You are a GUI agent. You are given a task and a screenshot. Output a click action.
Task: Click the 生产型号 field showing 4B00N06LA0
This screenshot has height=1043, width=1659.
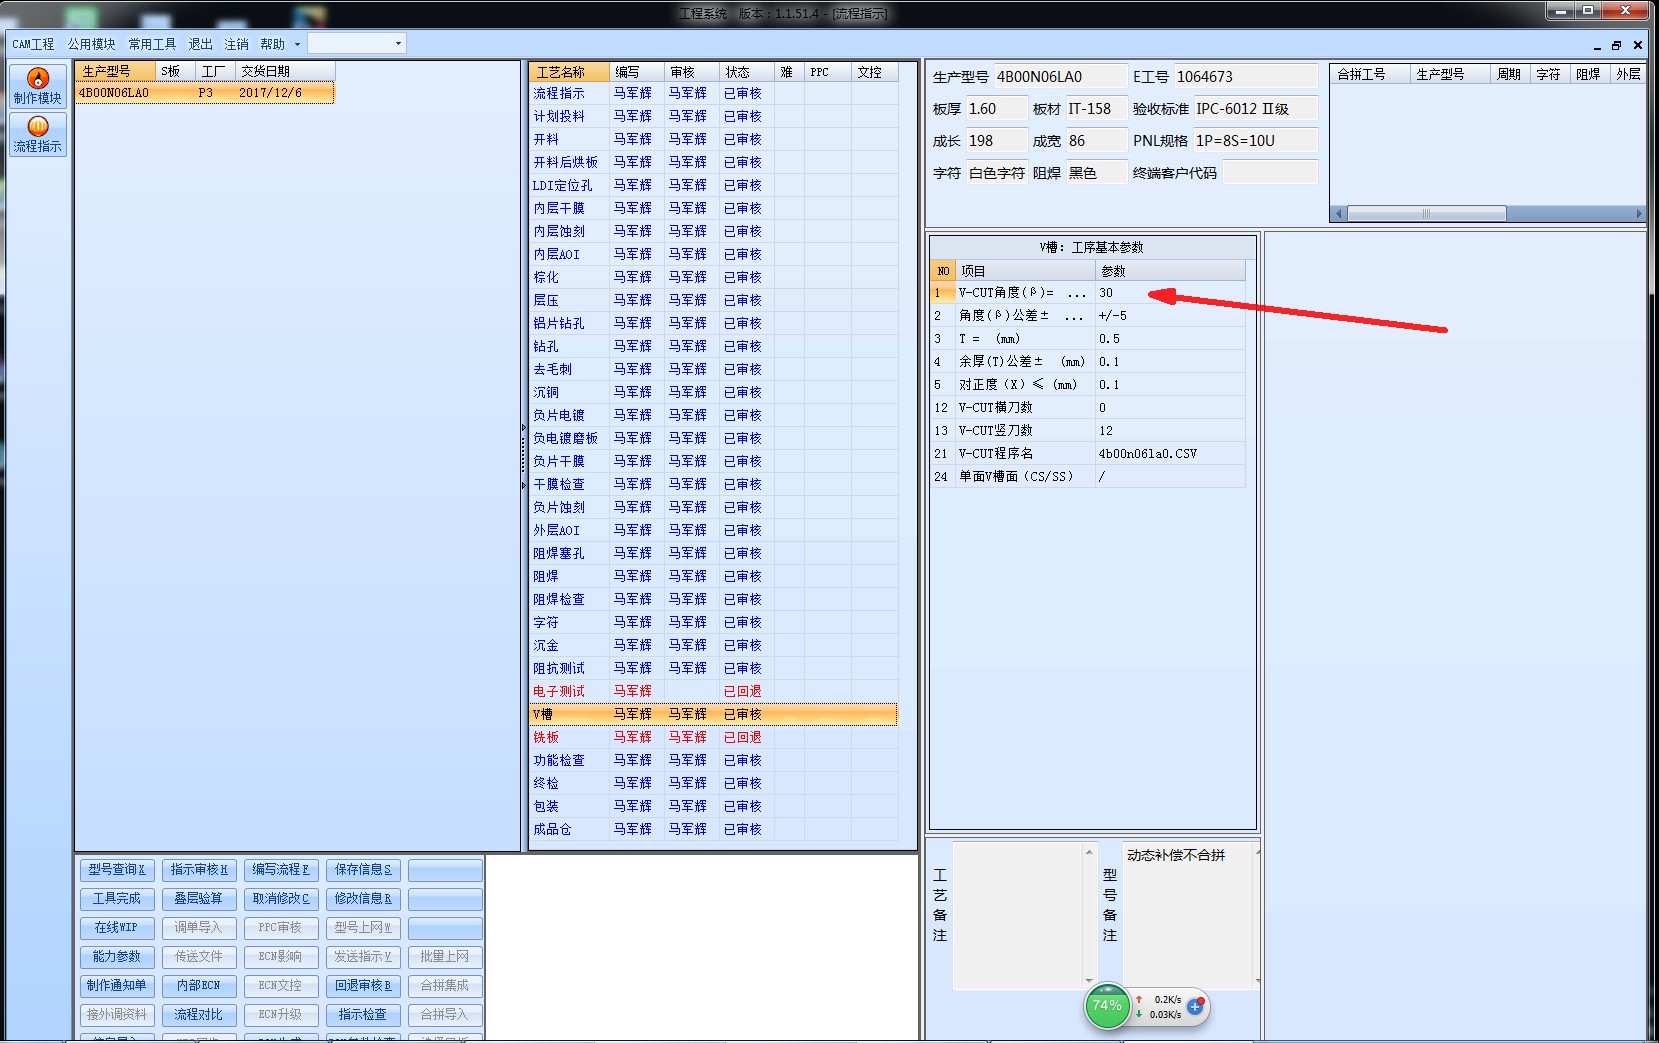(x=1059, y=77)
